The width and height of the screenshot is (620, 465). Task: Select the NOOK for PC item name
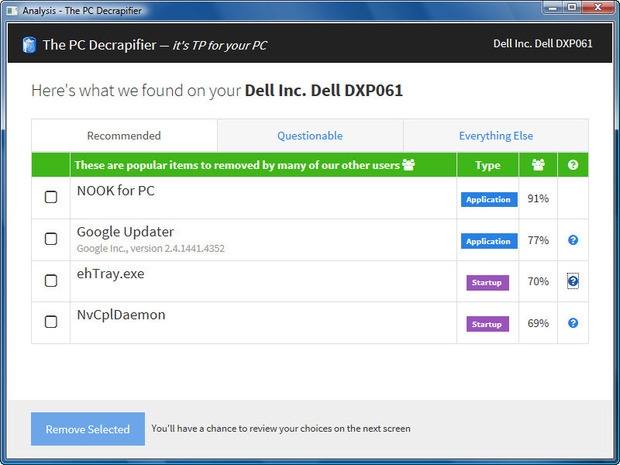[115, 191]
